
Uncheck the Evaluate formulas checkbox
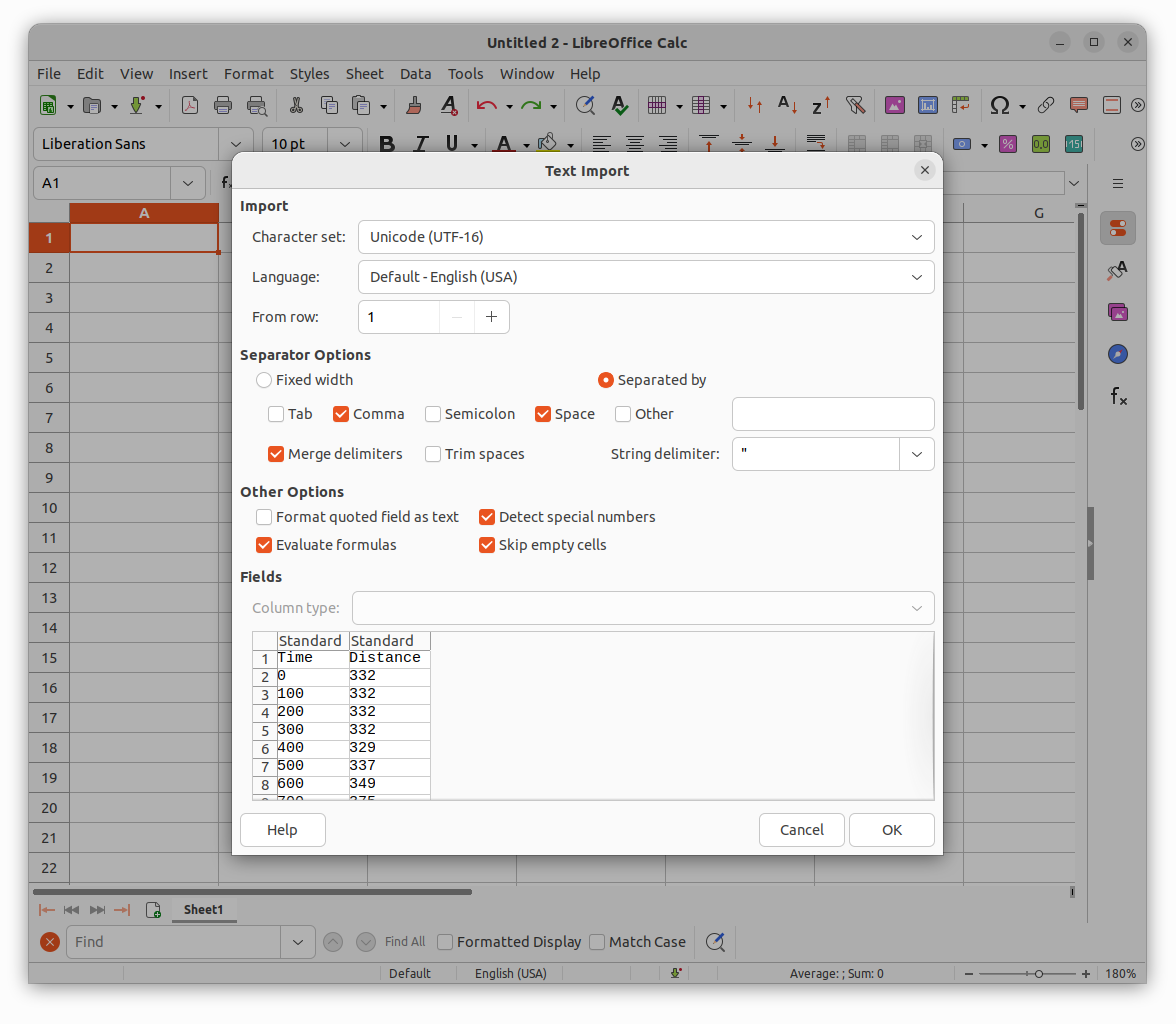[264, 545]
